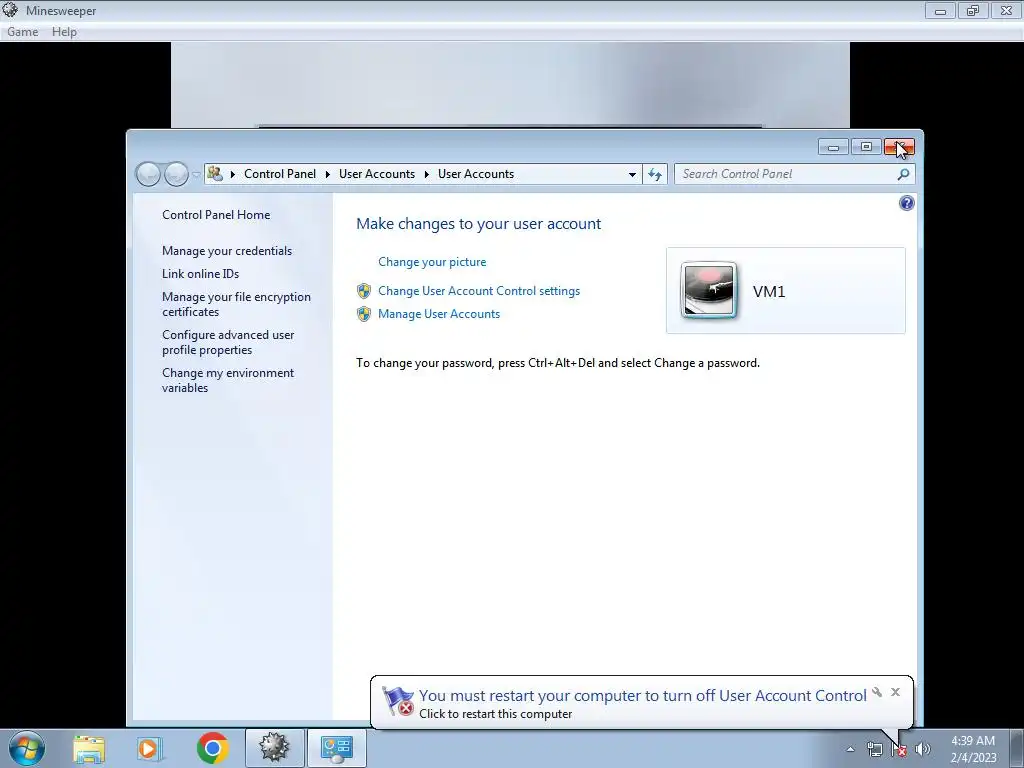Click the User Accounts icon in address bar

point(215,174)
